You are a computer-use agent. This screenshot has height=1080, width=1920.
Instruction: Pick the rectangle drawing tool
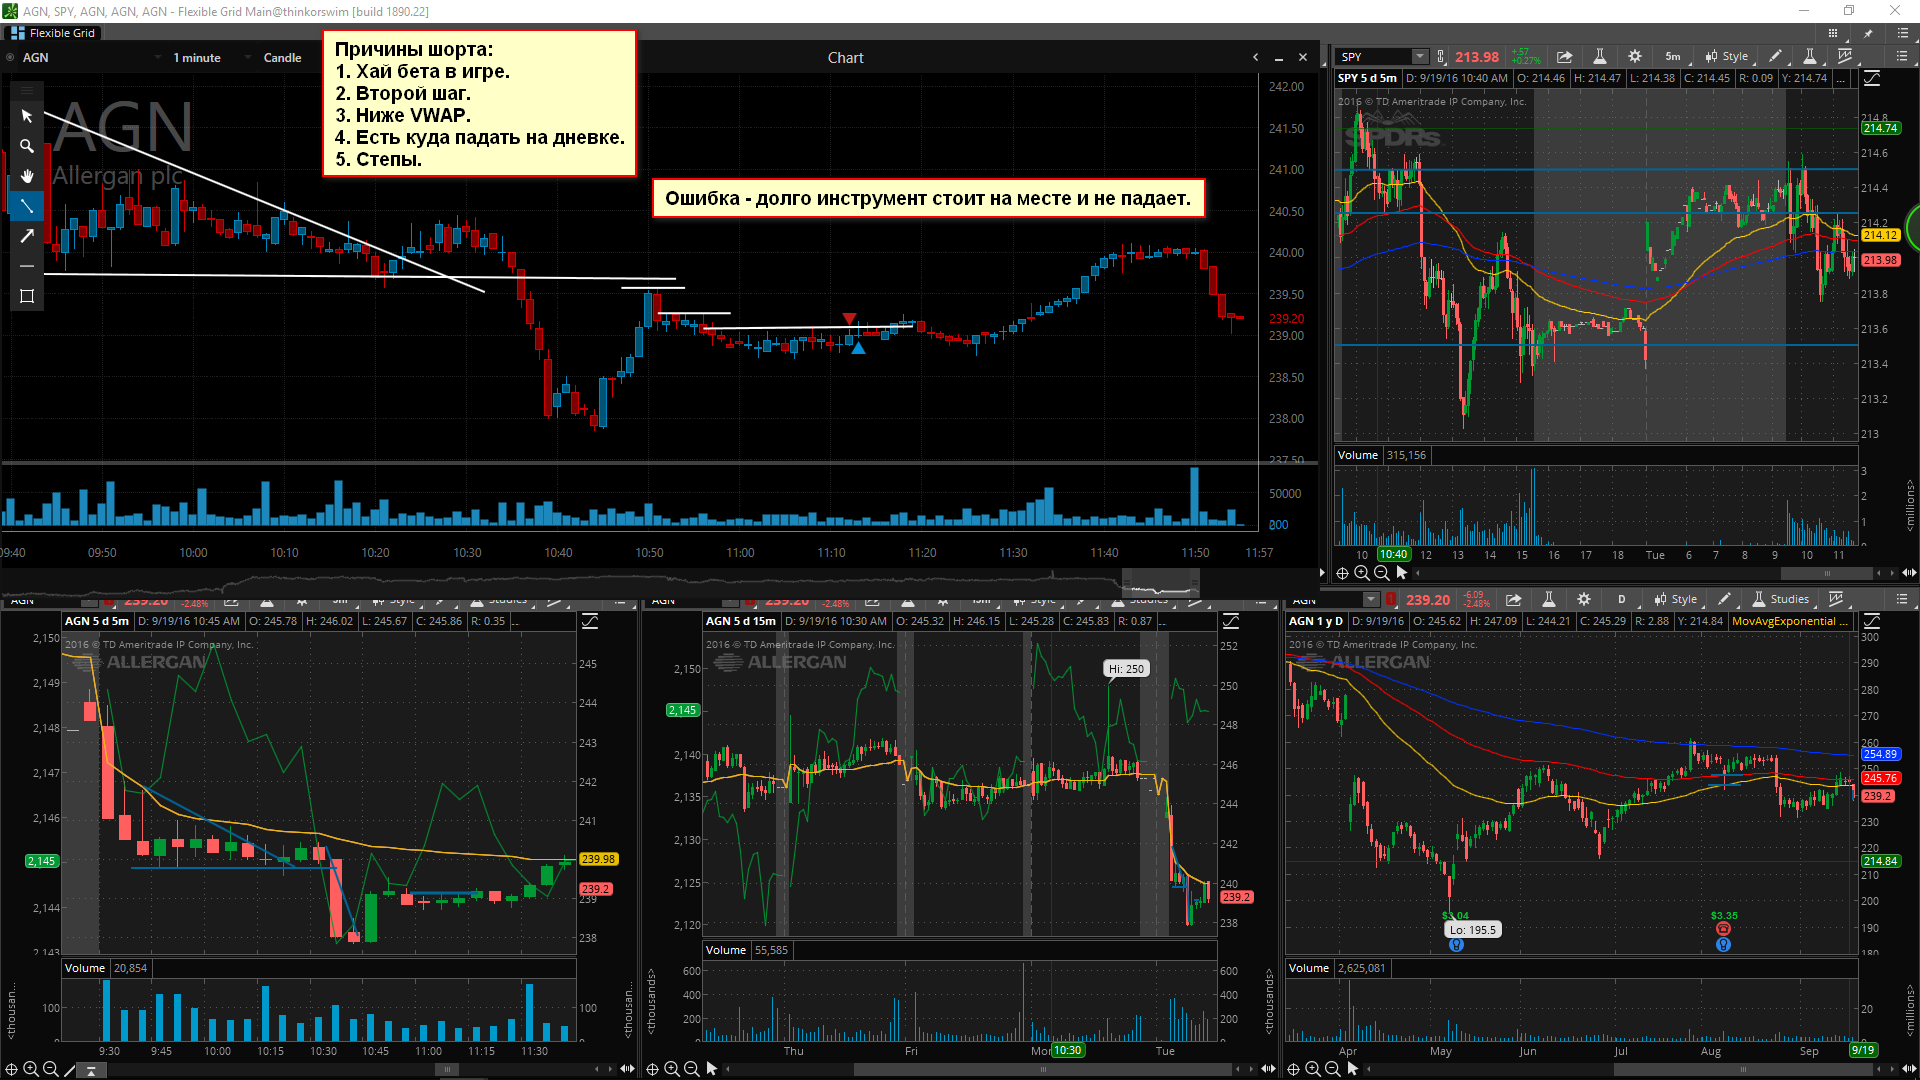click(27, 296)
